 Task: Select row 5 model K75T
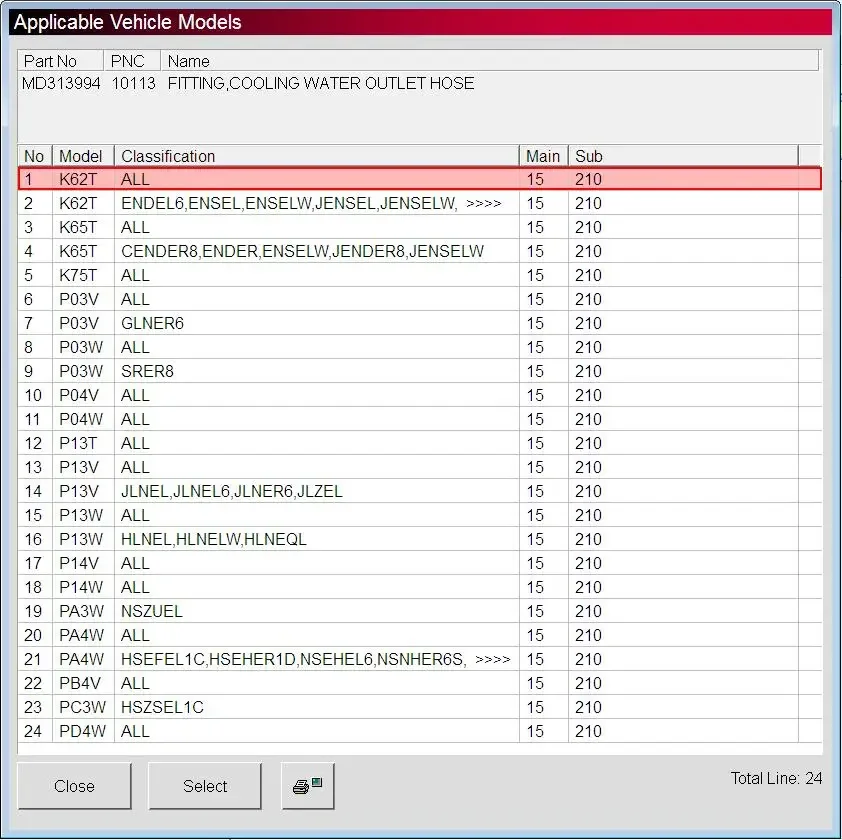pos(78,275)
